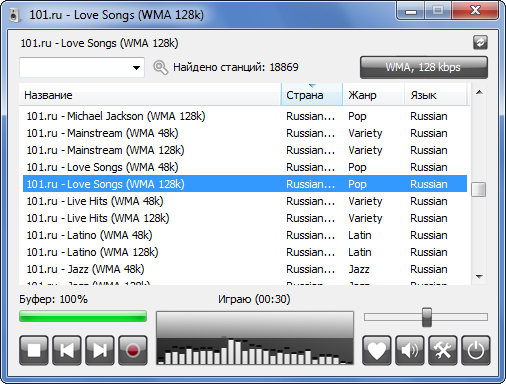Select 101.ru - Live Hits (WMA 128k)
Viewport: 506px width, 384px height.
[x=245, y=218]
